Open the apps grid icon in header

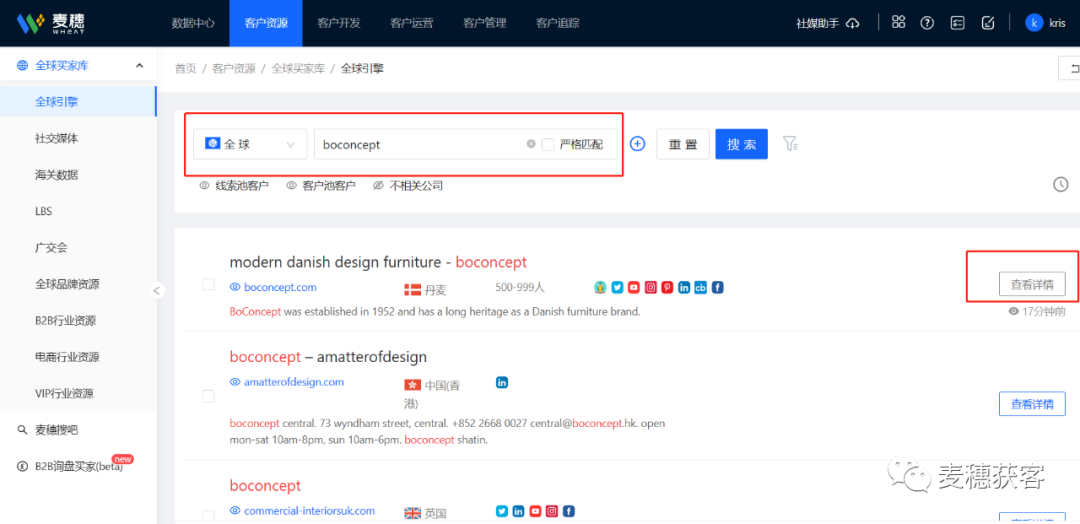tap(898, 22)
